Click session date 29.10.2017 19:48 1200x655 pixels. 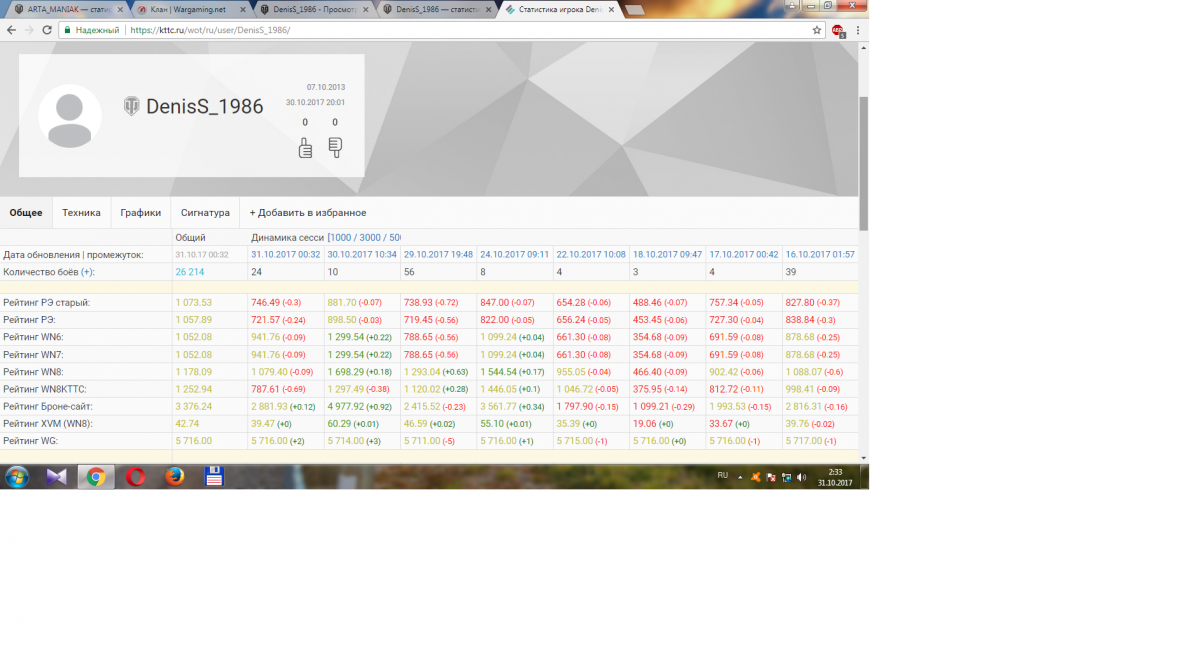click(x=438, y=255)
